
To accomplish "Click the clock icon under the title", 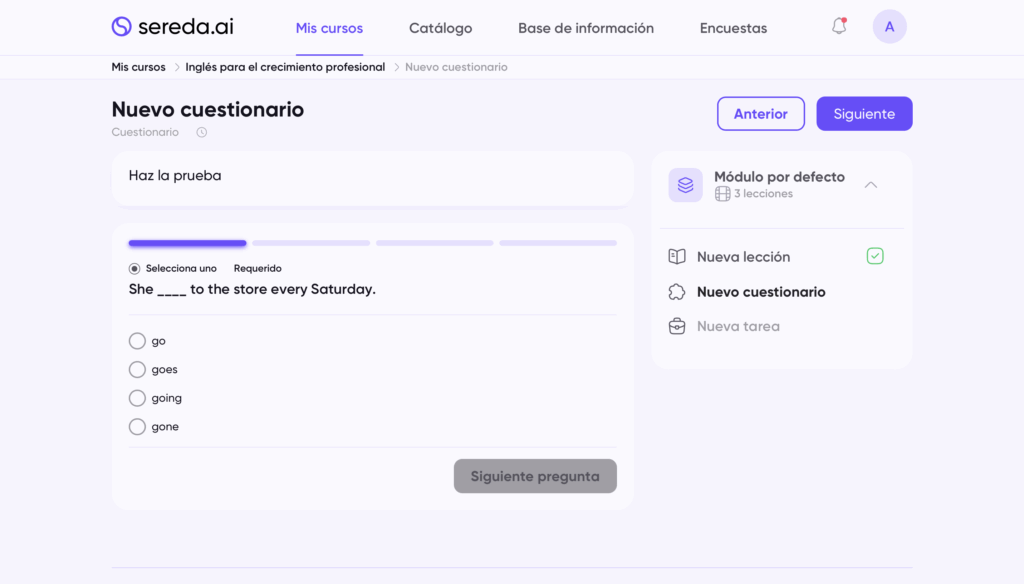I will point(202,132).
